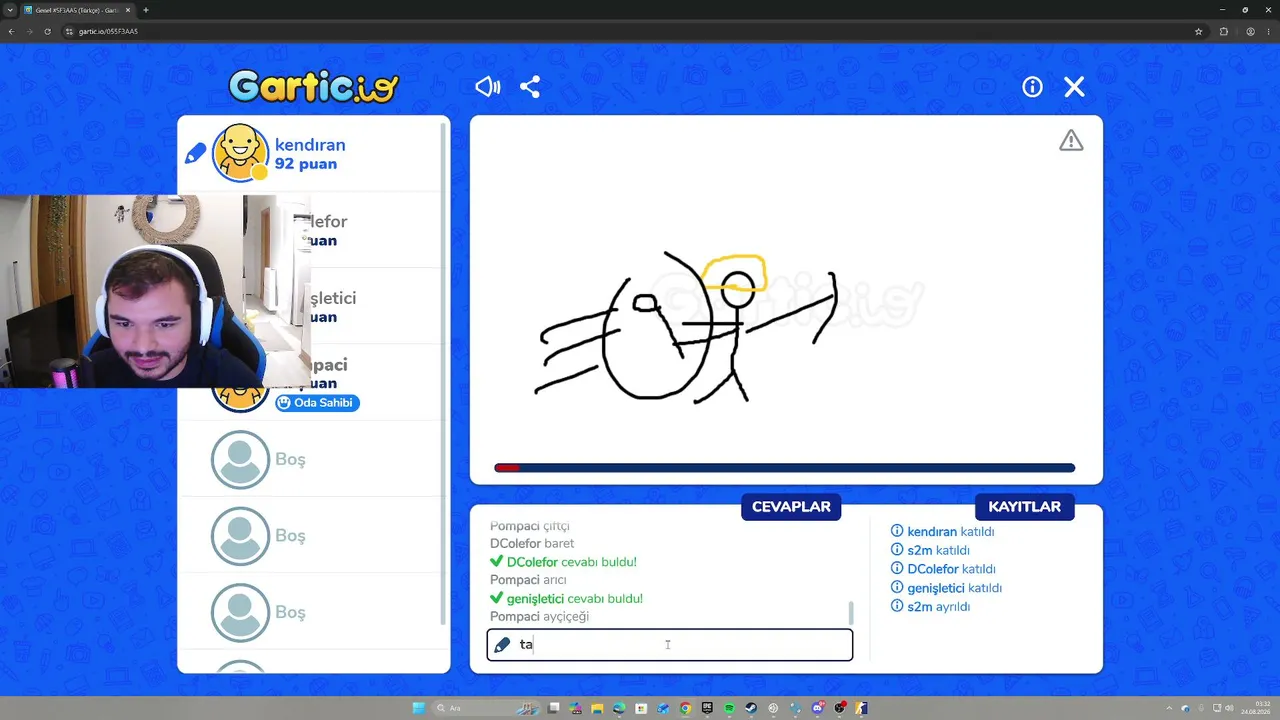Switch to the Gartic browser tab

click(x=78, y=10)
